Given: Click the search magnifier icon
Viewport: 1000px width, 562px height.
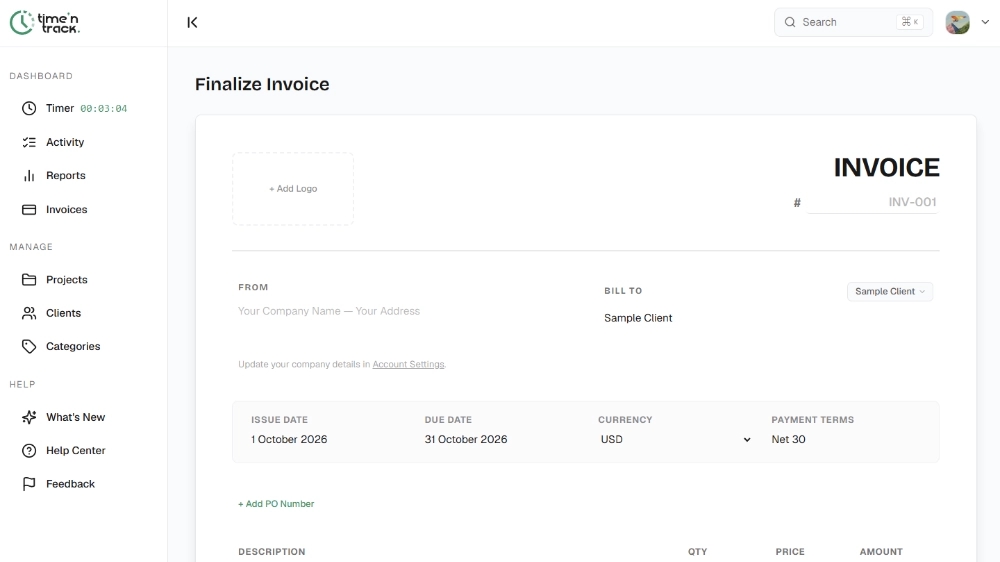Looking at the screenshot, I should [790, 22].
